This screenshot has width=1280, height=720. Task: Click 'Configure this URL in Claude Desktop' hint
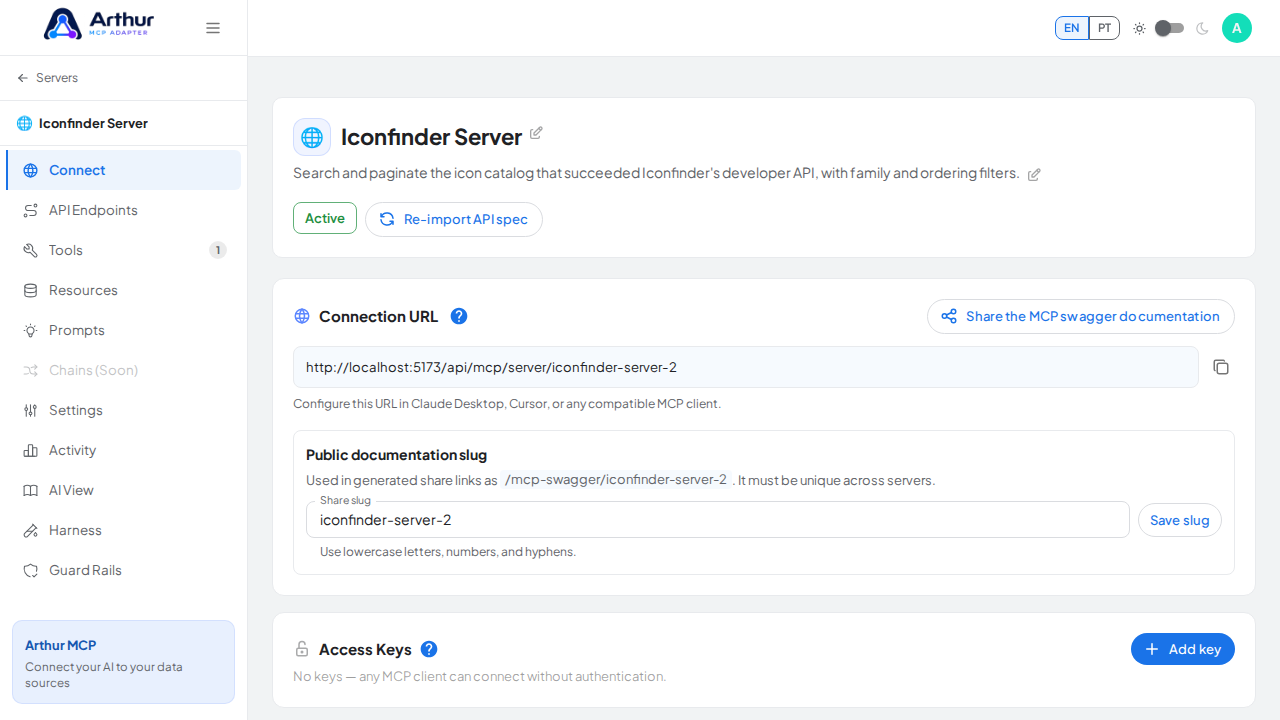[507, 404]
